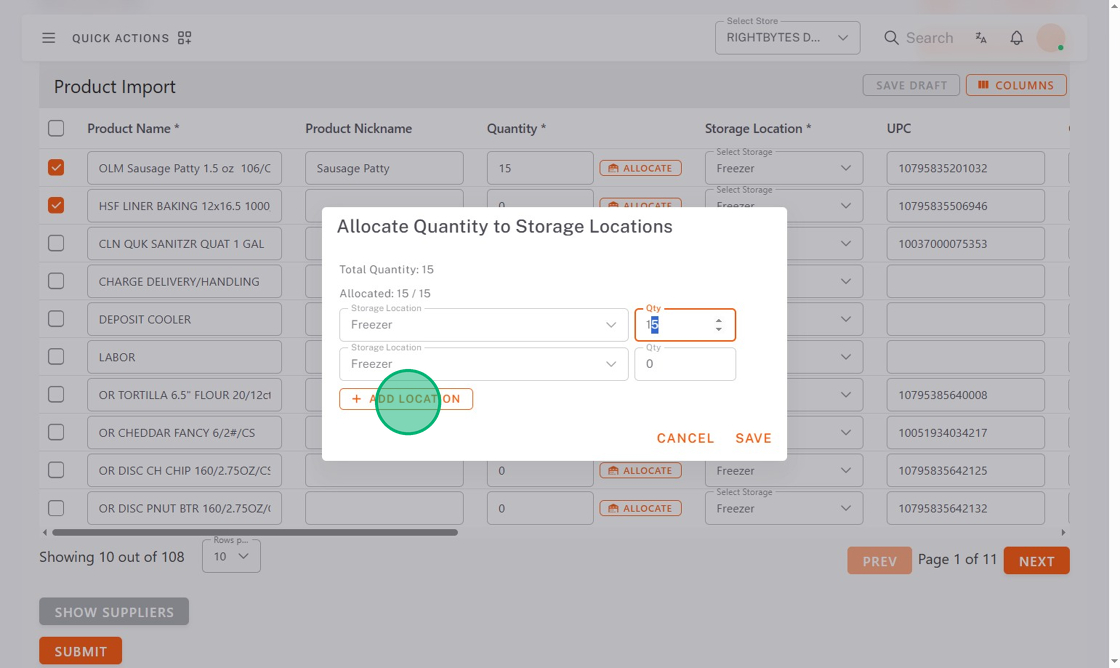Click Allocate for the Sausage Patty row
Image resolution: width=1120 pixels, height=668 pixels.
coord(640,168)
